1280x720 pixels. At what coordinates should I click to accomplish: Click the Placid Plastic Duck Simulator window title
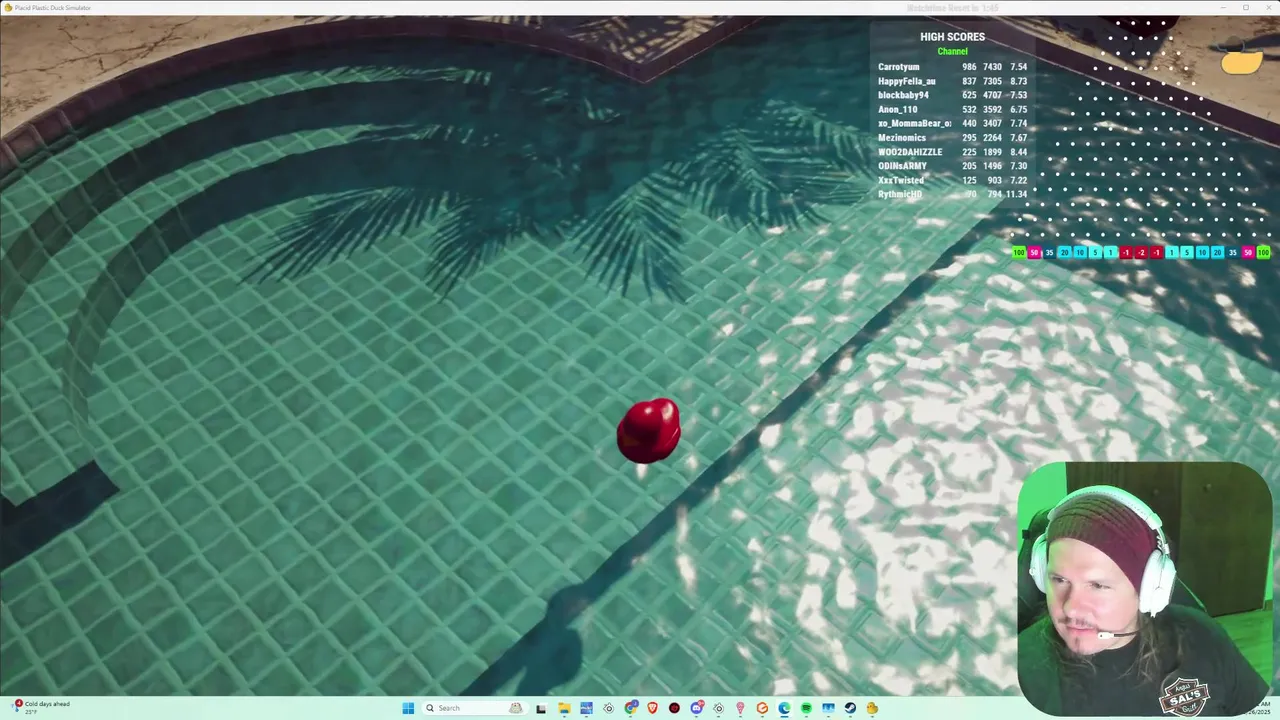point(52,7)
